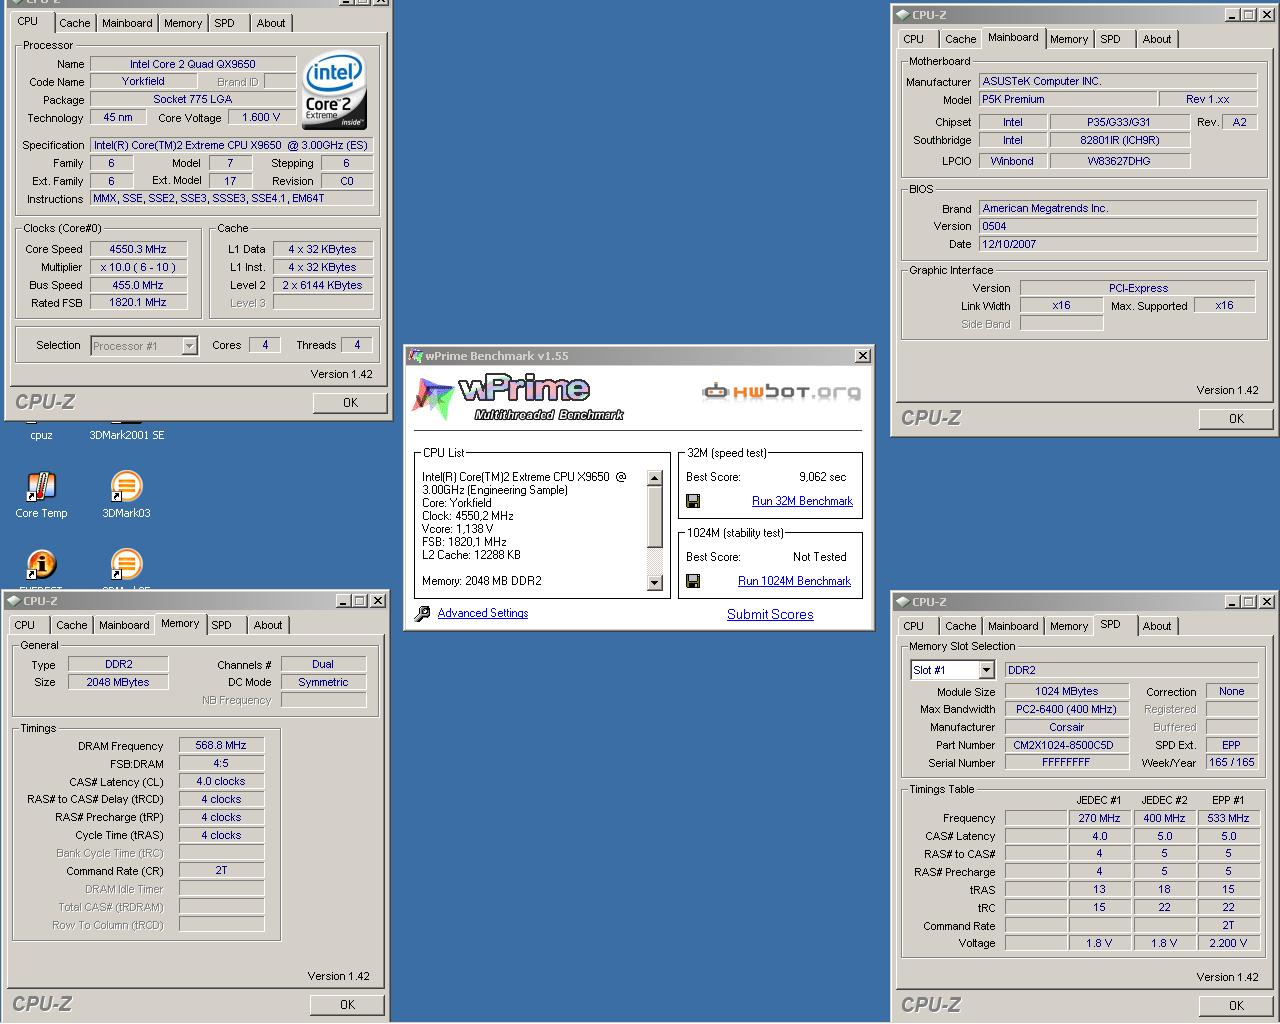Click the Intel Core 2 Extreme logo

click(x=335, y=90)
